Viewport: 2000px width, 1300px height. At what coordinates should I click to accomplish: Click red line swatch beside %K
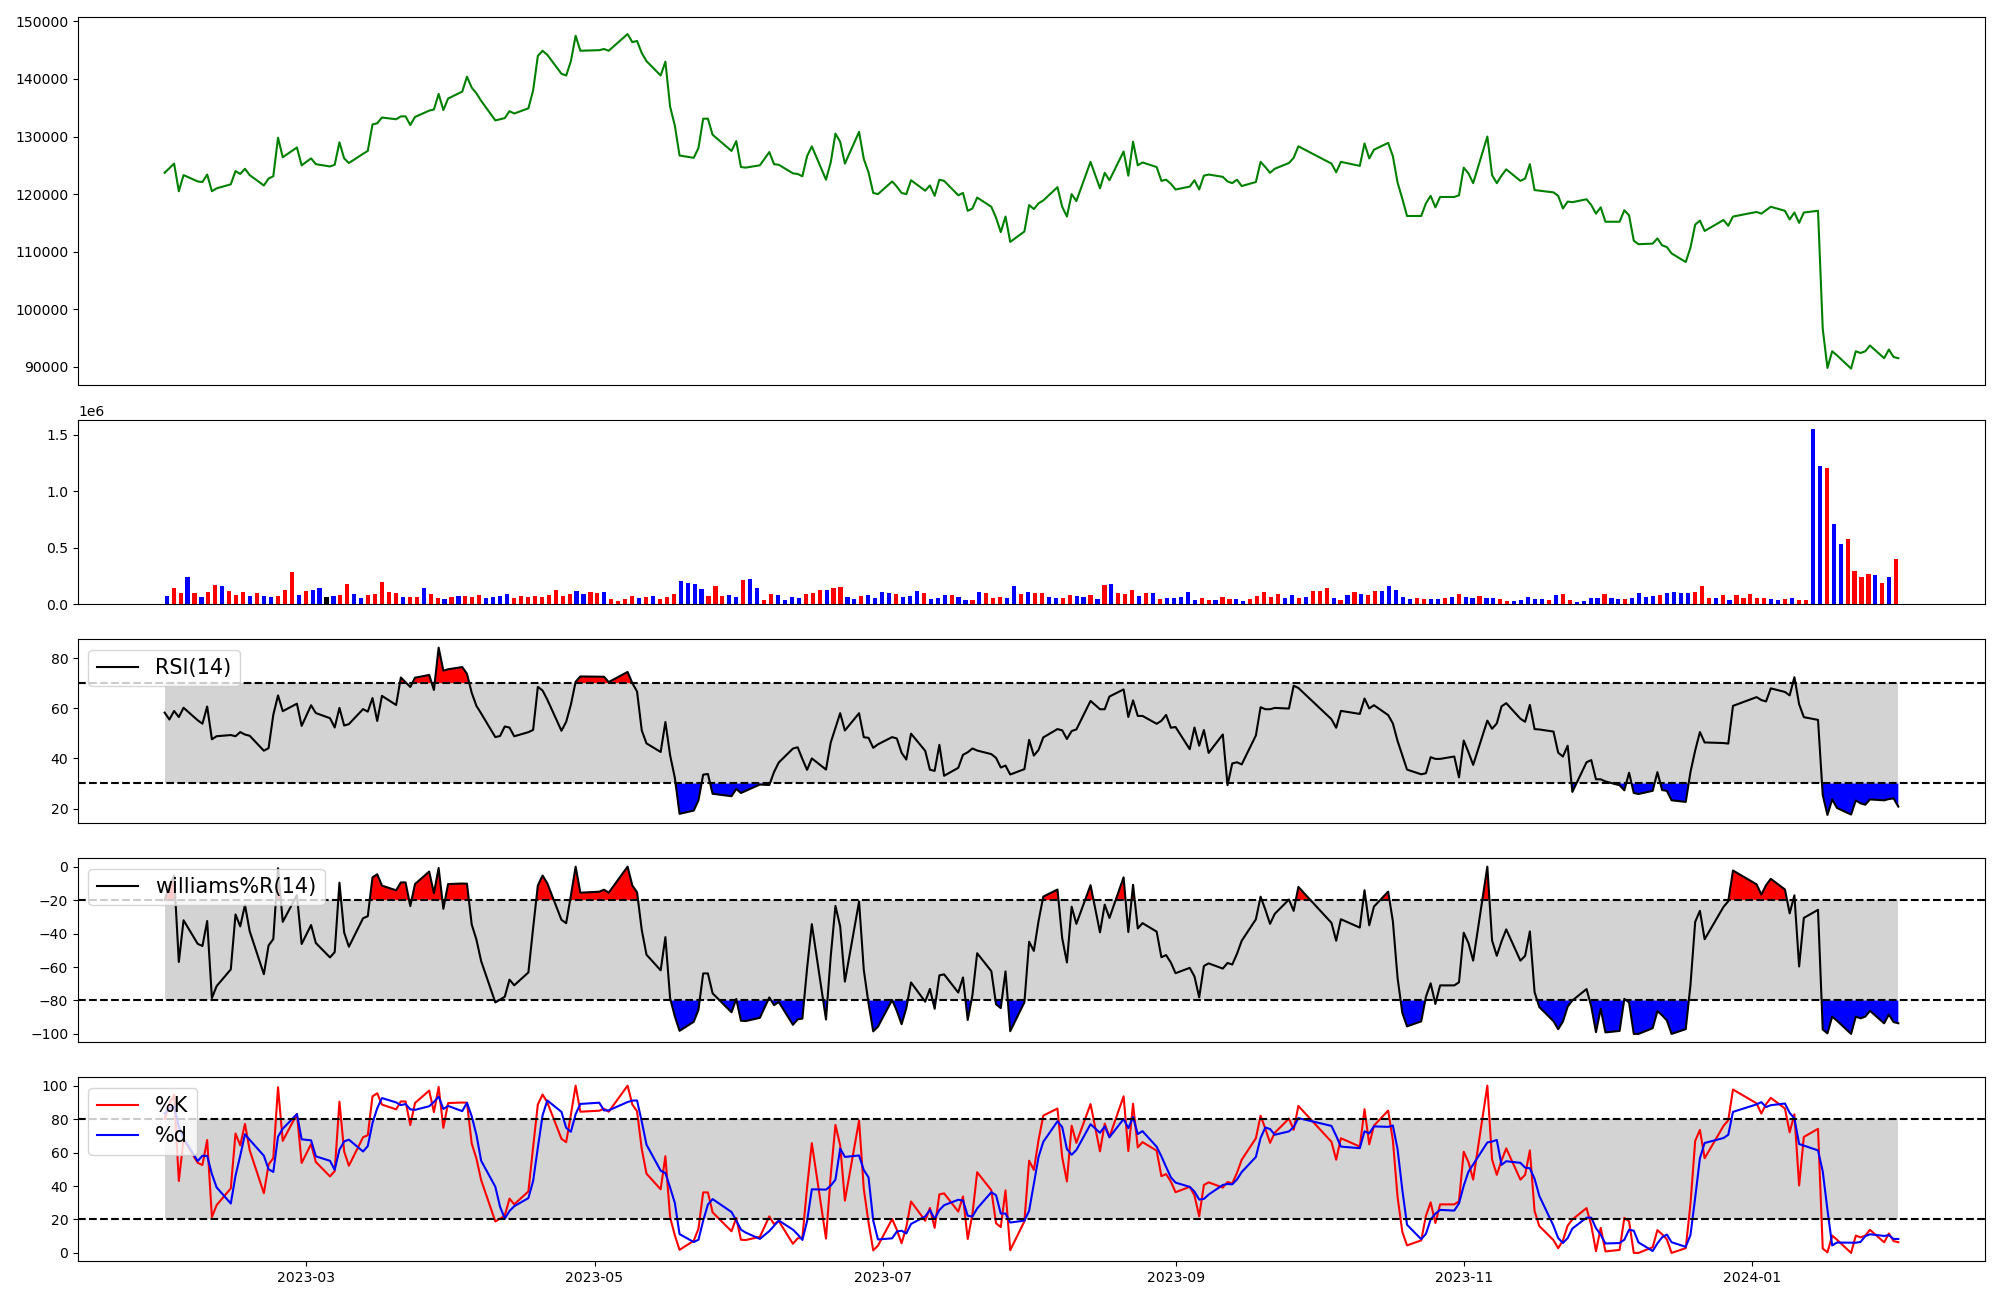[x=118, y=1105]
